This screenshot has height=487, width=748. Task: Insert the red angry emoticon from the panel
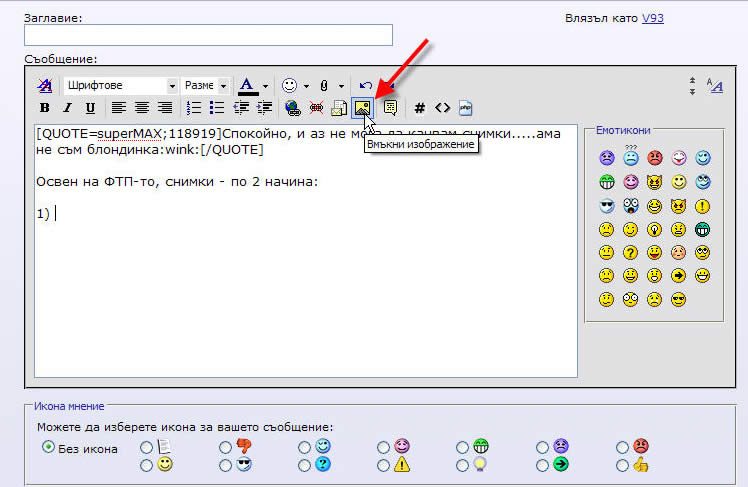[654, 158]
